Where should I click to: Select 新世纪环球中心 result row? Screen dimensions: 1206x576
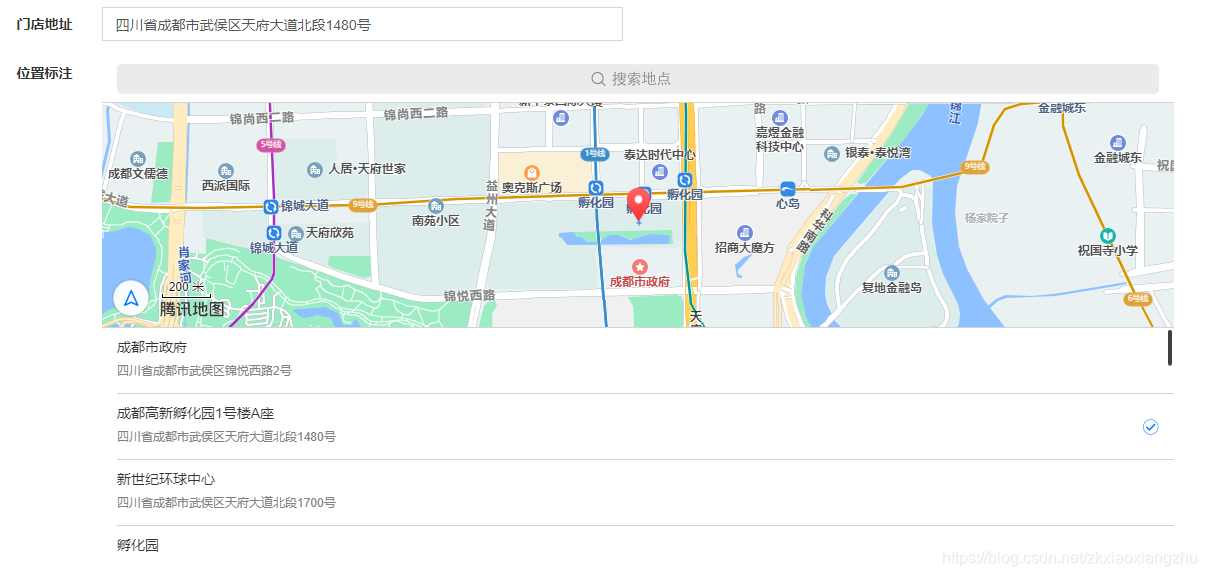(638, 493)
